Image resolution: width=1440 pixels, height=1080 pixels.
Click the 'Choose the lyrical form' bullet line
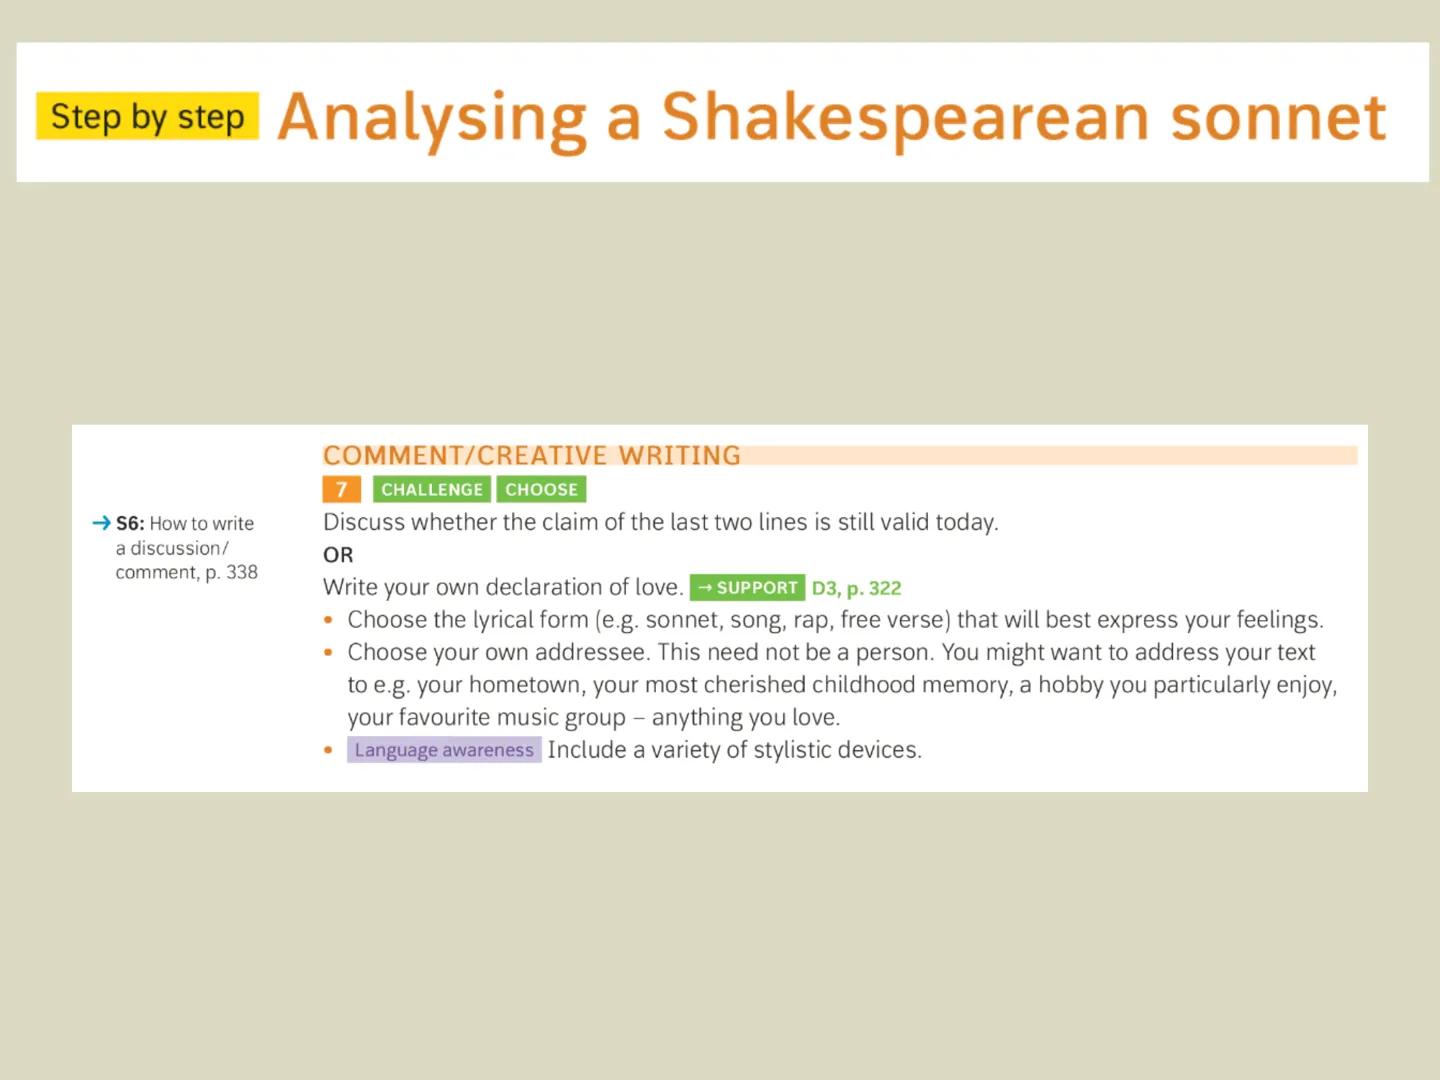[x=835, y=620]
